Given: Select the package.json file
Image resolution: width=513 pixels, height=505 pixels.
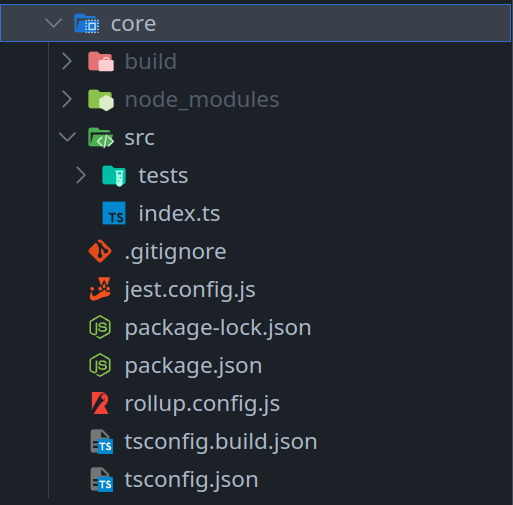Looking at the screenshot, I should click(x=256, y=365).
